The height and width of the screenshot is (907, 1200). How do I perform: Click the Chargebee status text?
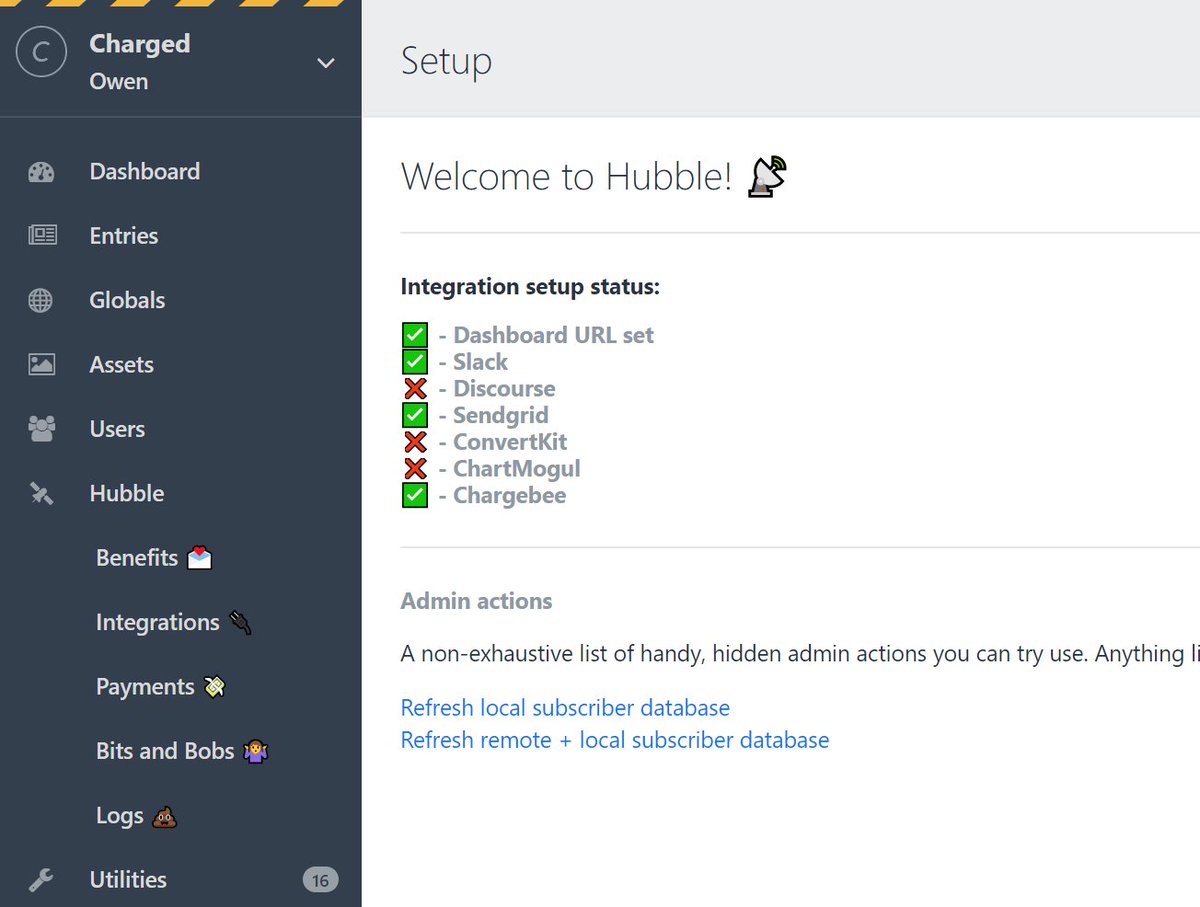(509, 495)
